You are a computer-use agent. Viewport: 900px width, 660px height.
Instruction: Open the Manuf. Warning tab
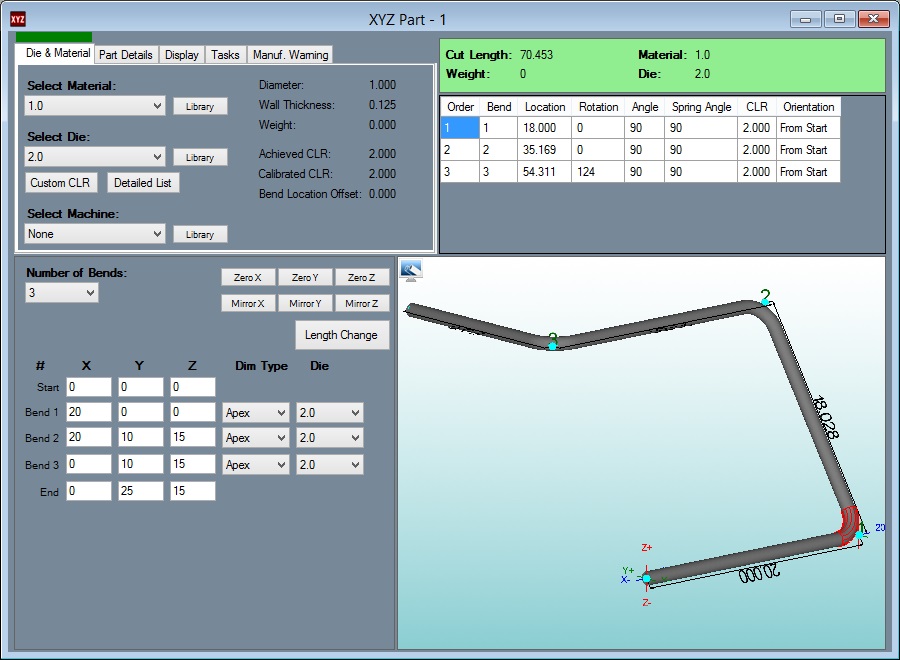[x=289, y=55]
